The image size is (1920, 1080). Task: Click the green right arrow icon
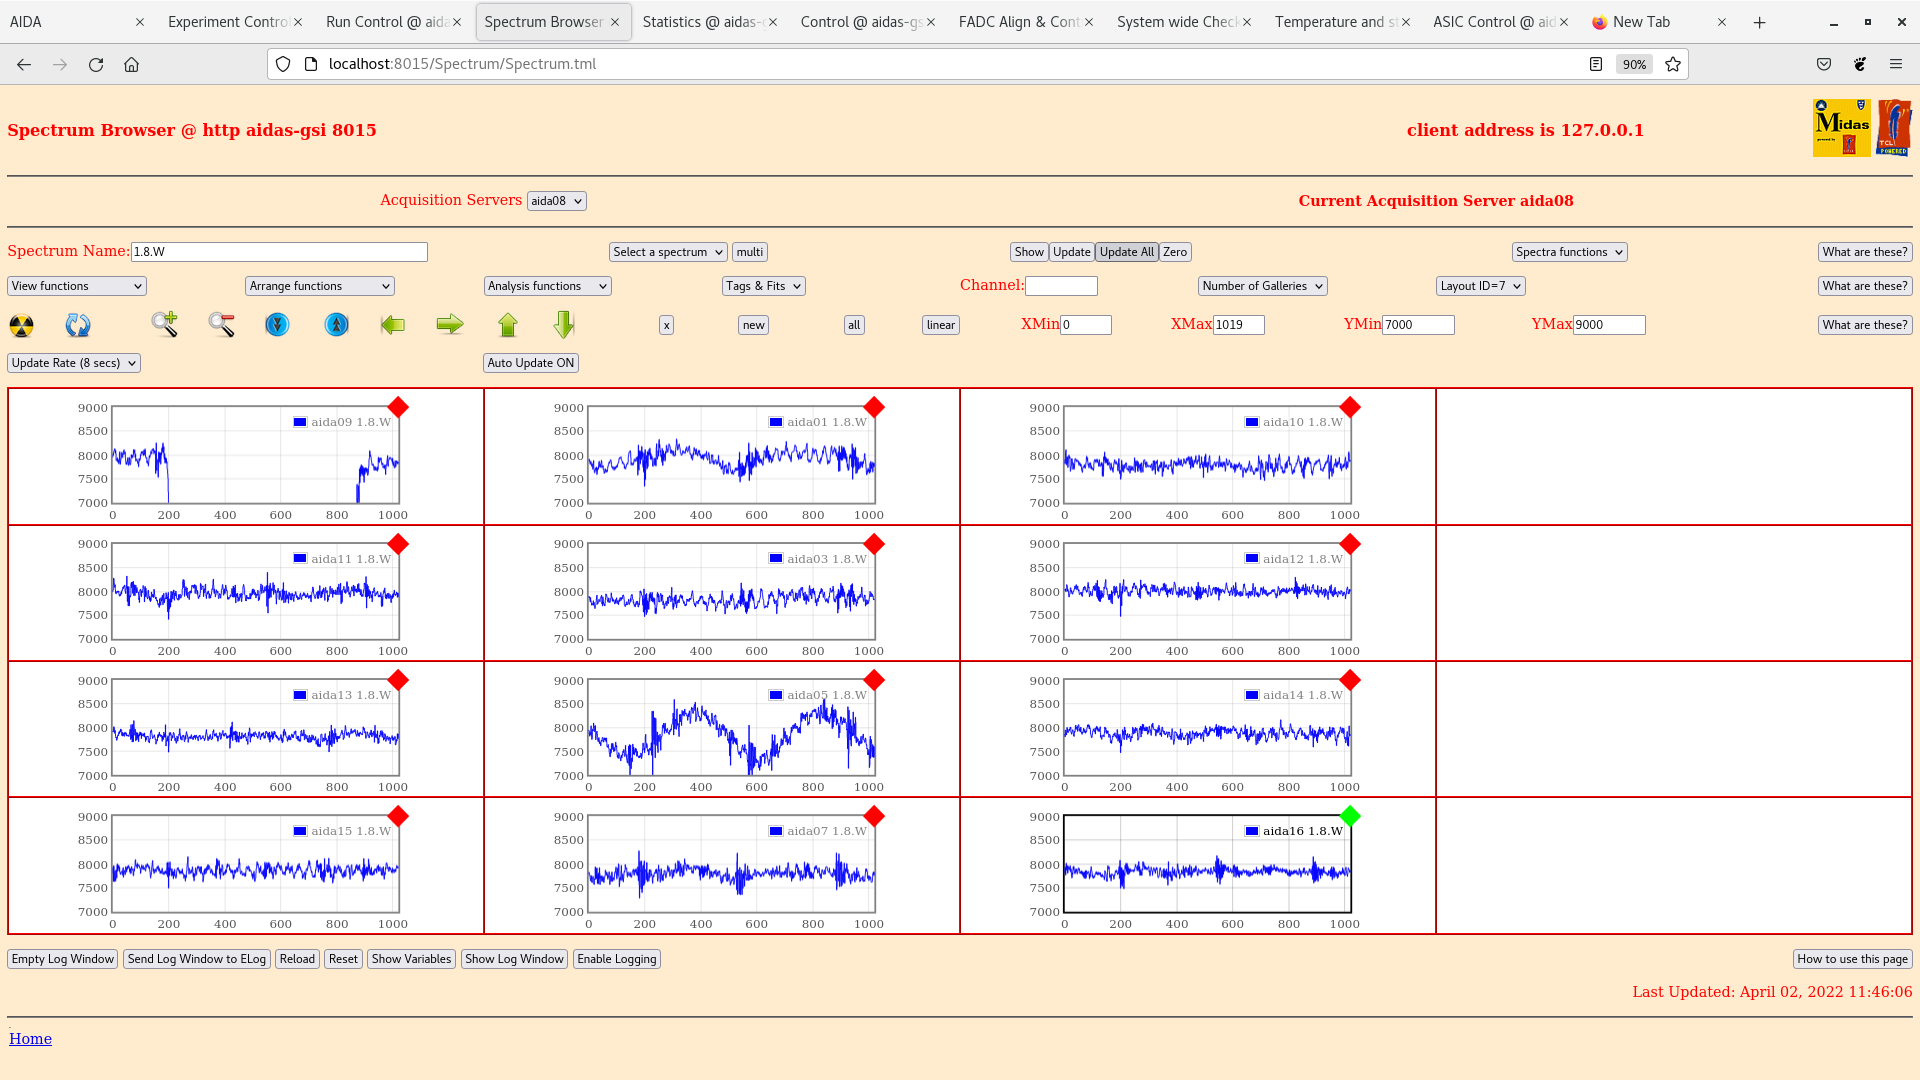(450, 324)
